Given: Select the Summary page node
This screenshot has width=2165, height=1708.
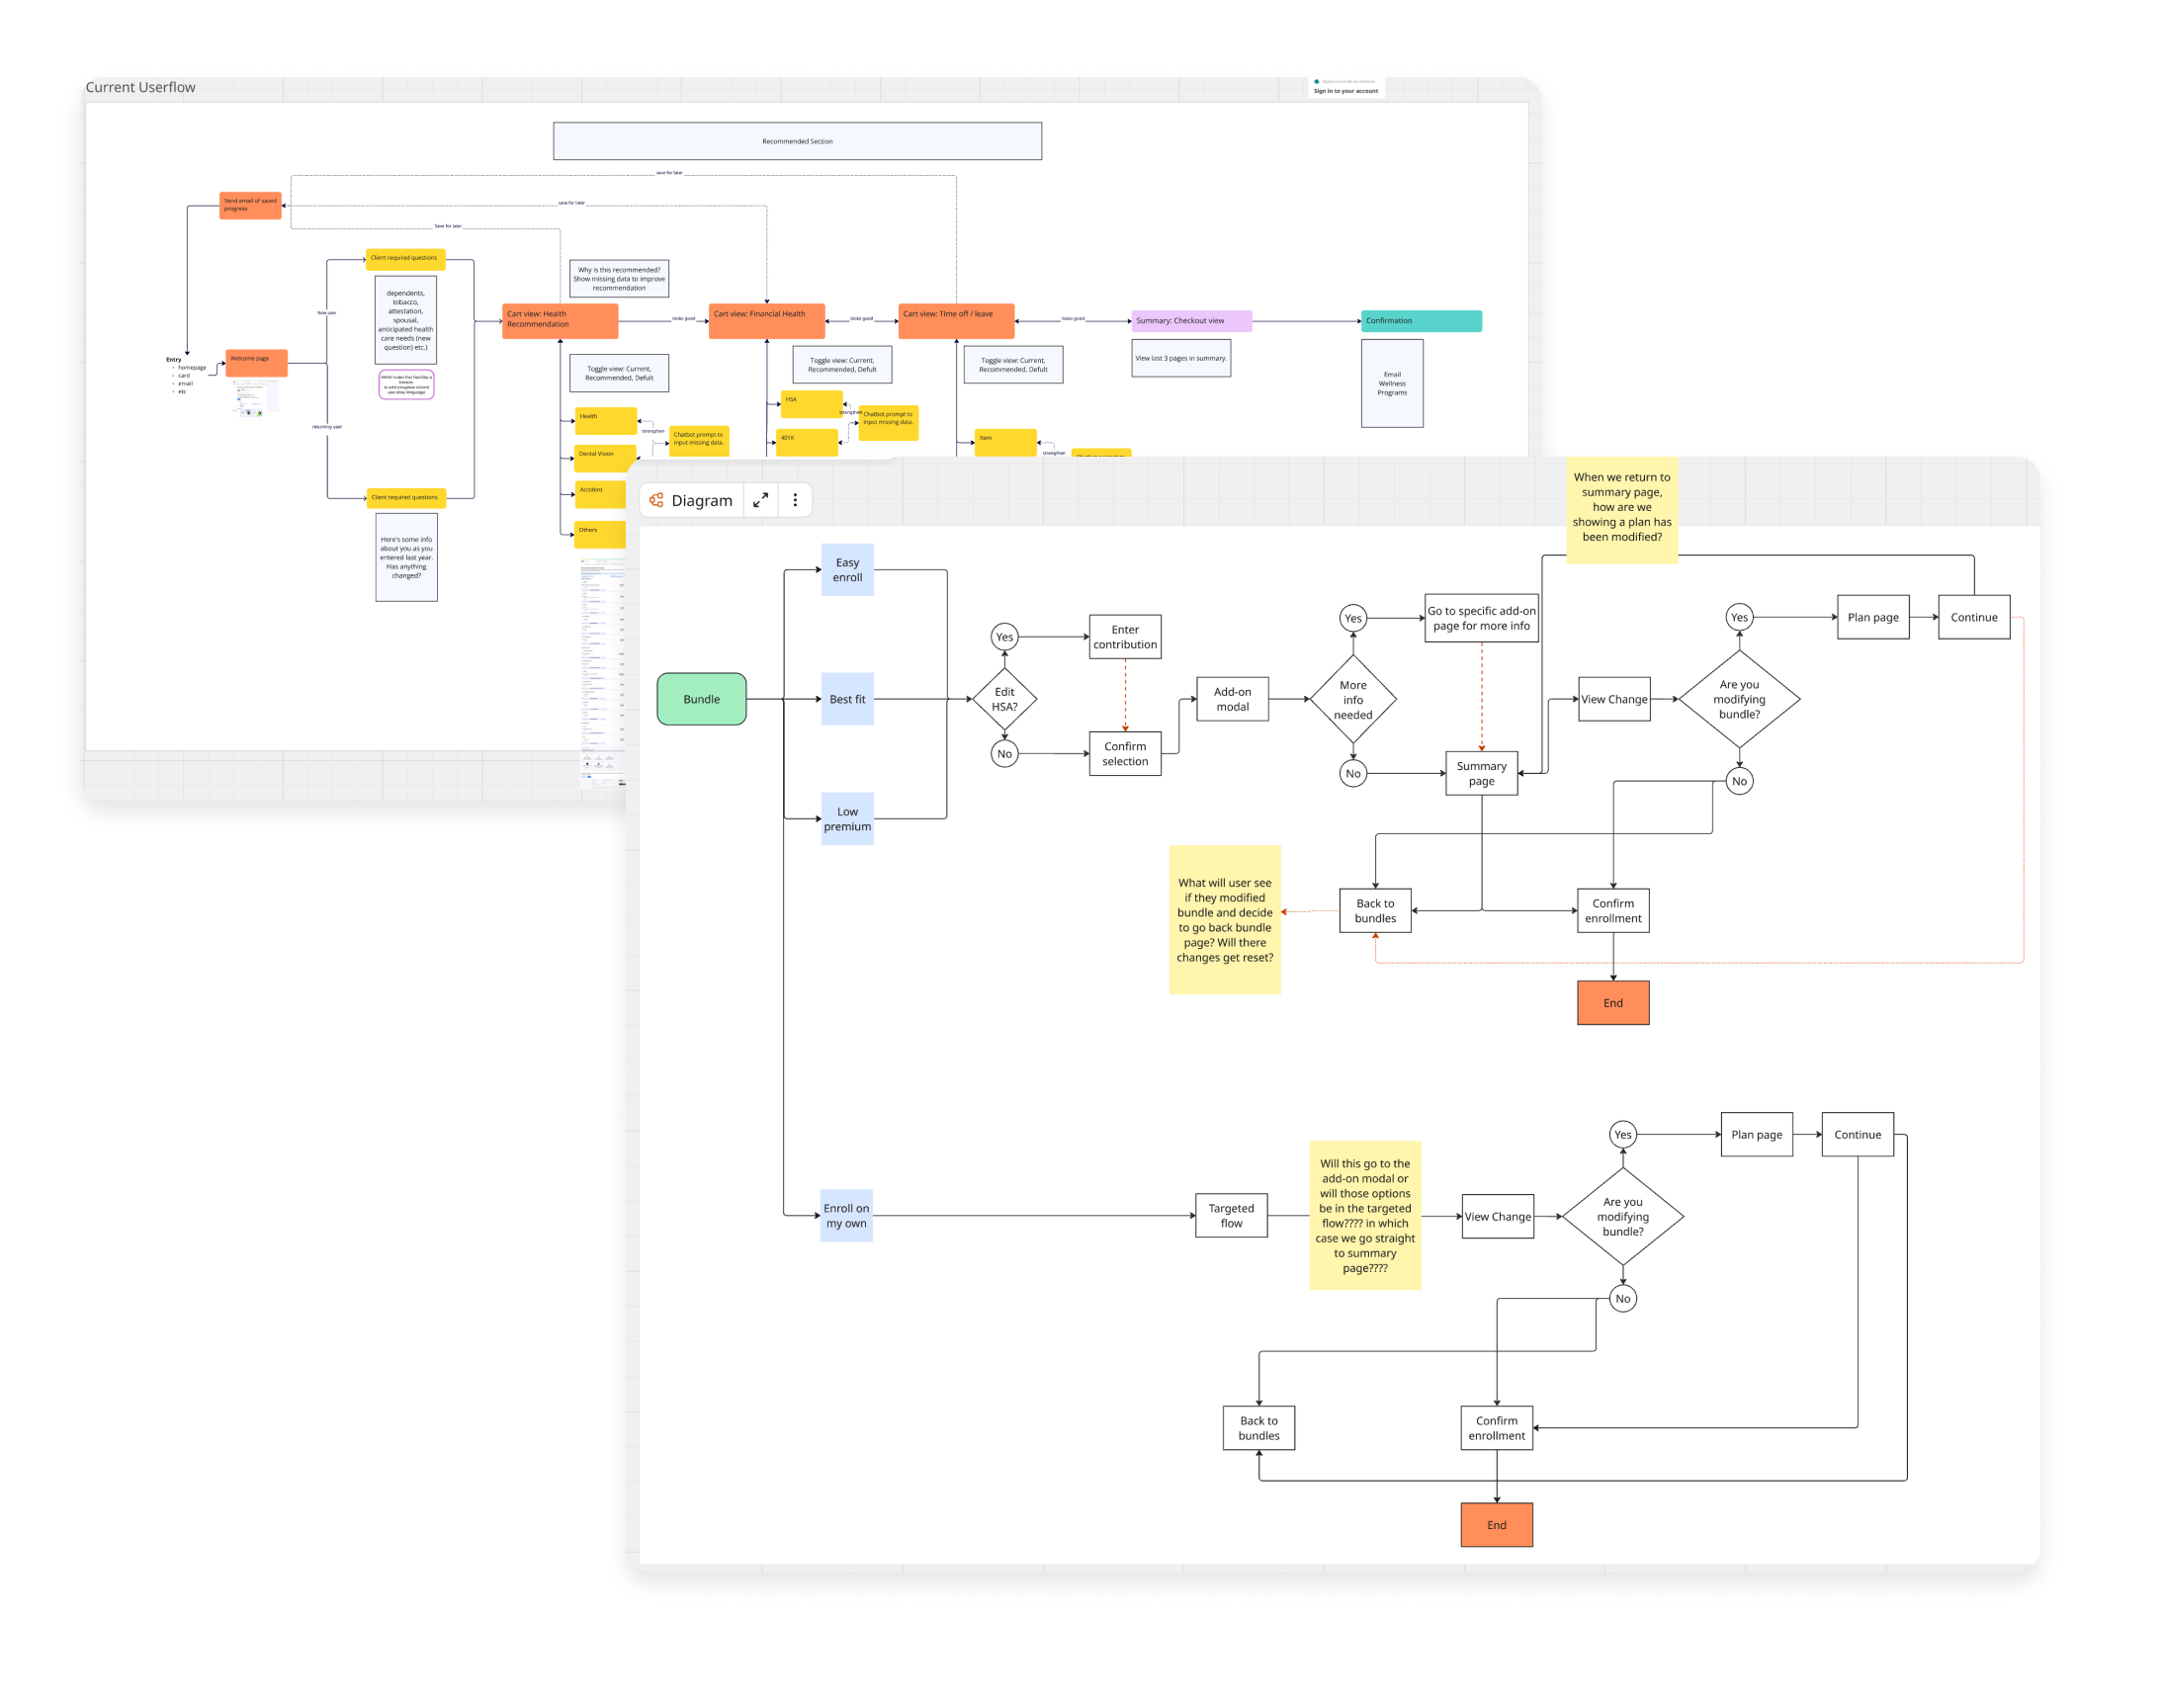Looking at the screenshot, I should coord(1481,773).
